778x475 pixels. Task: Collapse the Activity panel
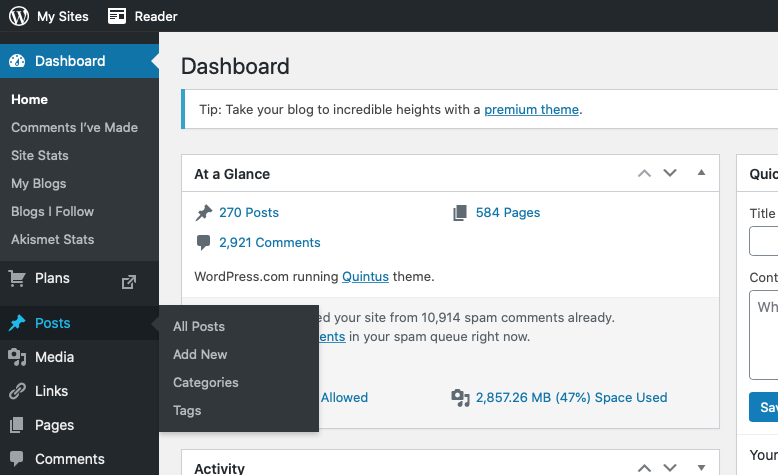tap(701, 467)
